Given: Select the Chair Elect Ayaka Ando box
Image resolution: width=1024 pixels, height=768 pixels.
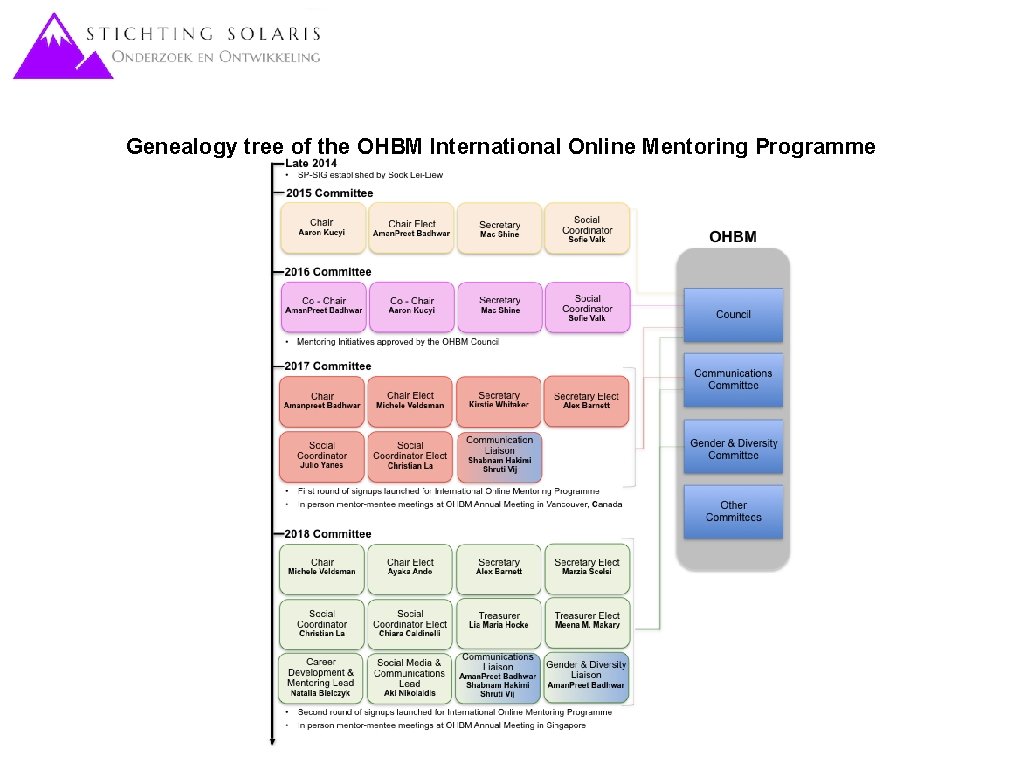Looking at the screenshot, I should pos(410,569).
